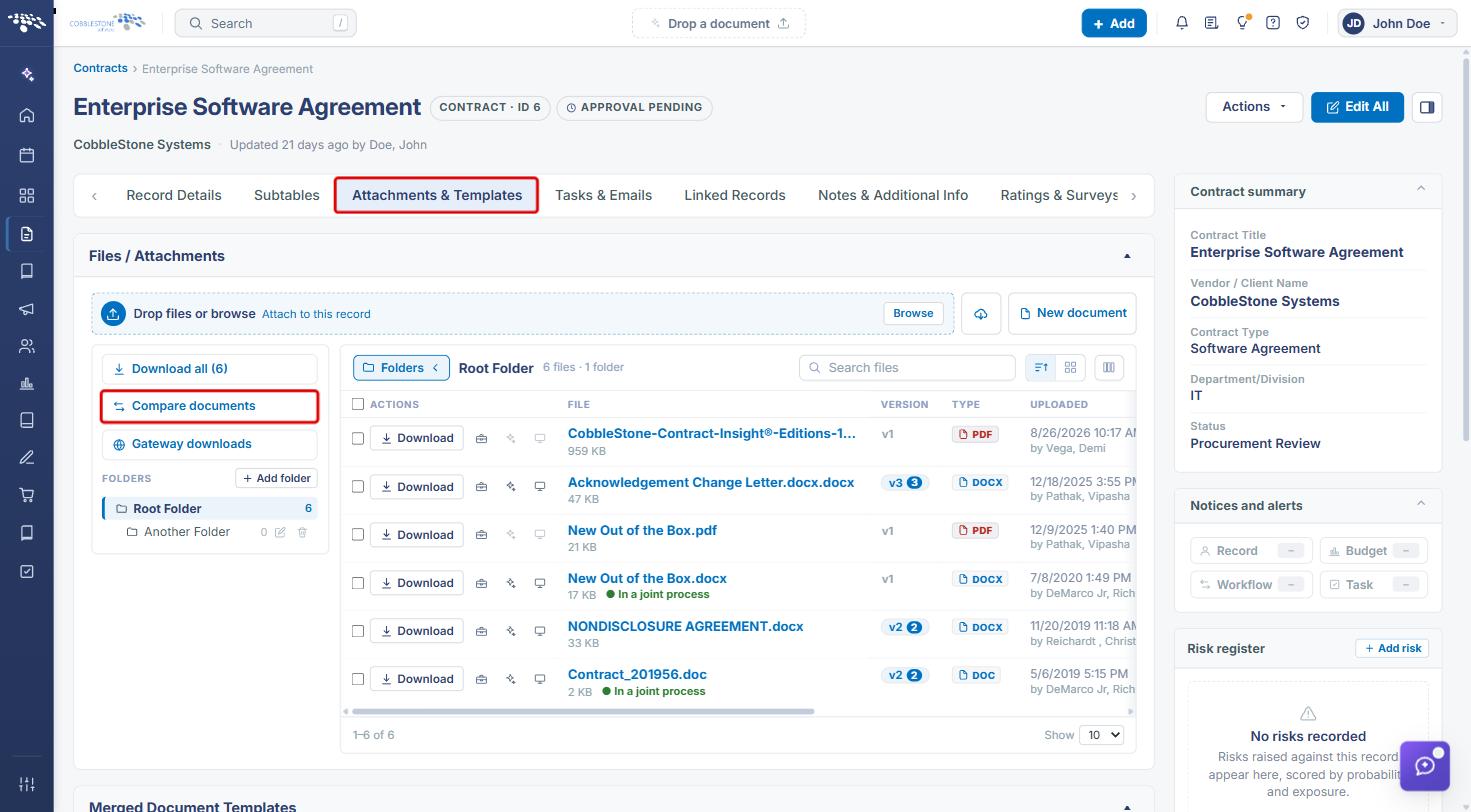
Task: Click briefcase icon for Acknowledgement Change Letter row
Action: point(481,487)
